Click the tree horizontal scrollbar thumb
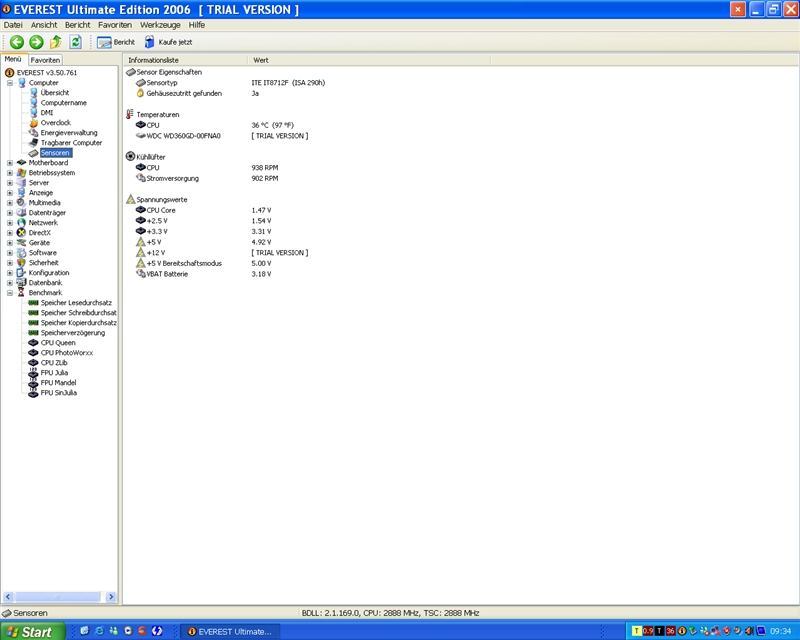 (x=57, y=597)
